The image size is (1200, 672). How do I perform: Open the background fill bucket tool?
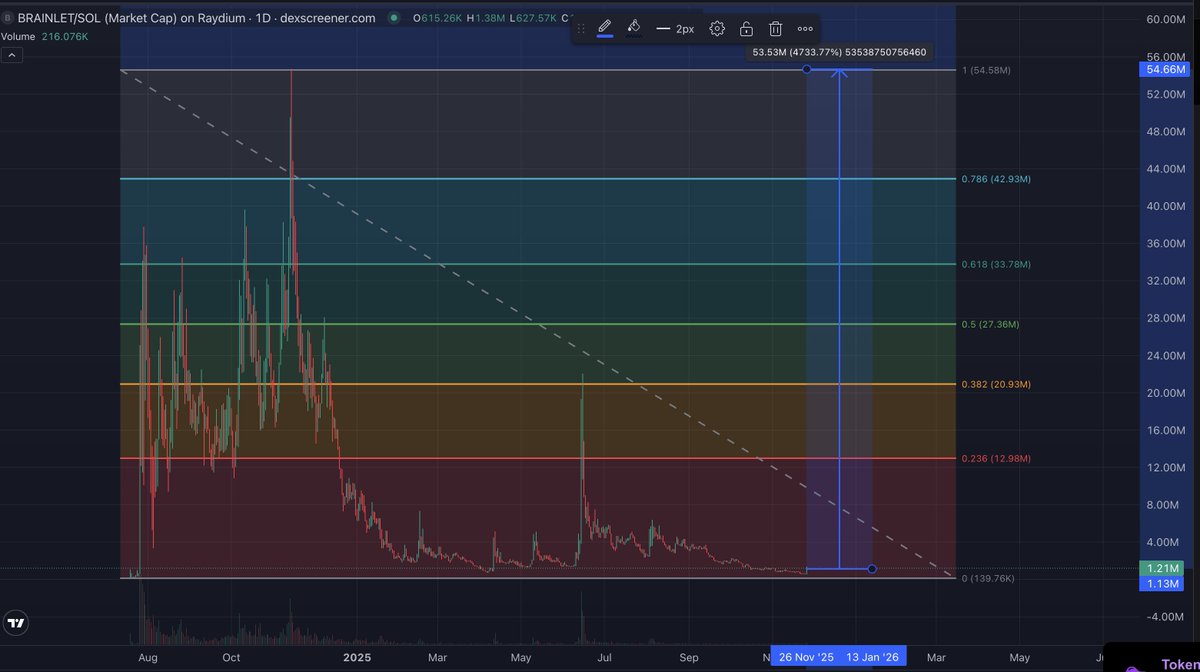(x=633, y=28)
